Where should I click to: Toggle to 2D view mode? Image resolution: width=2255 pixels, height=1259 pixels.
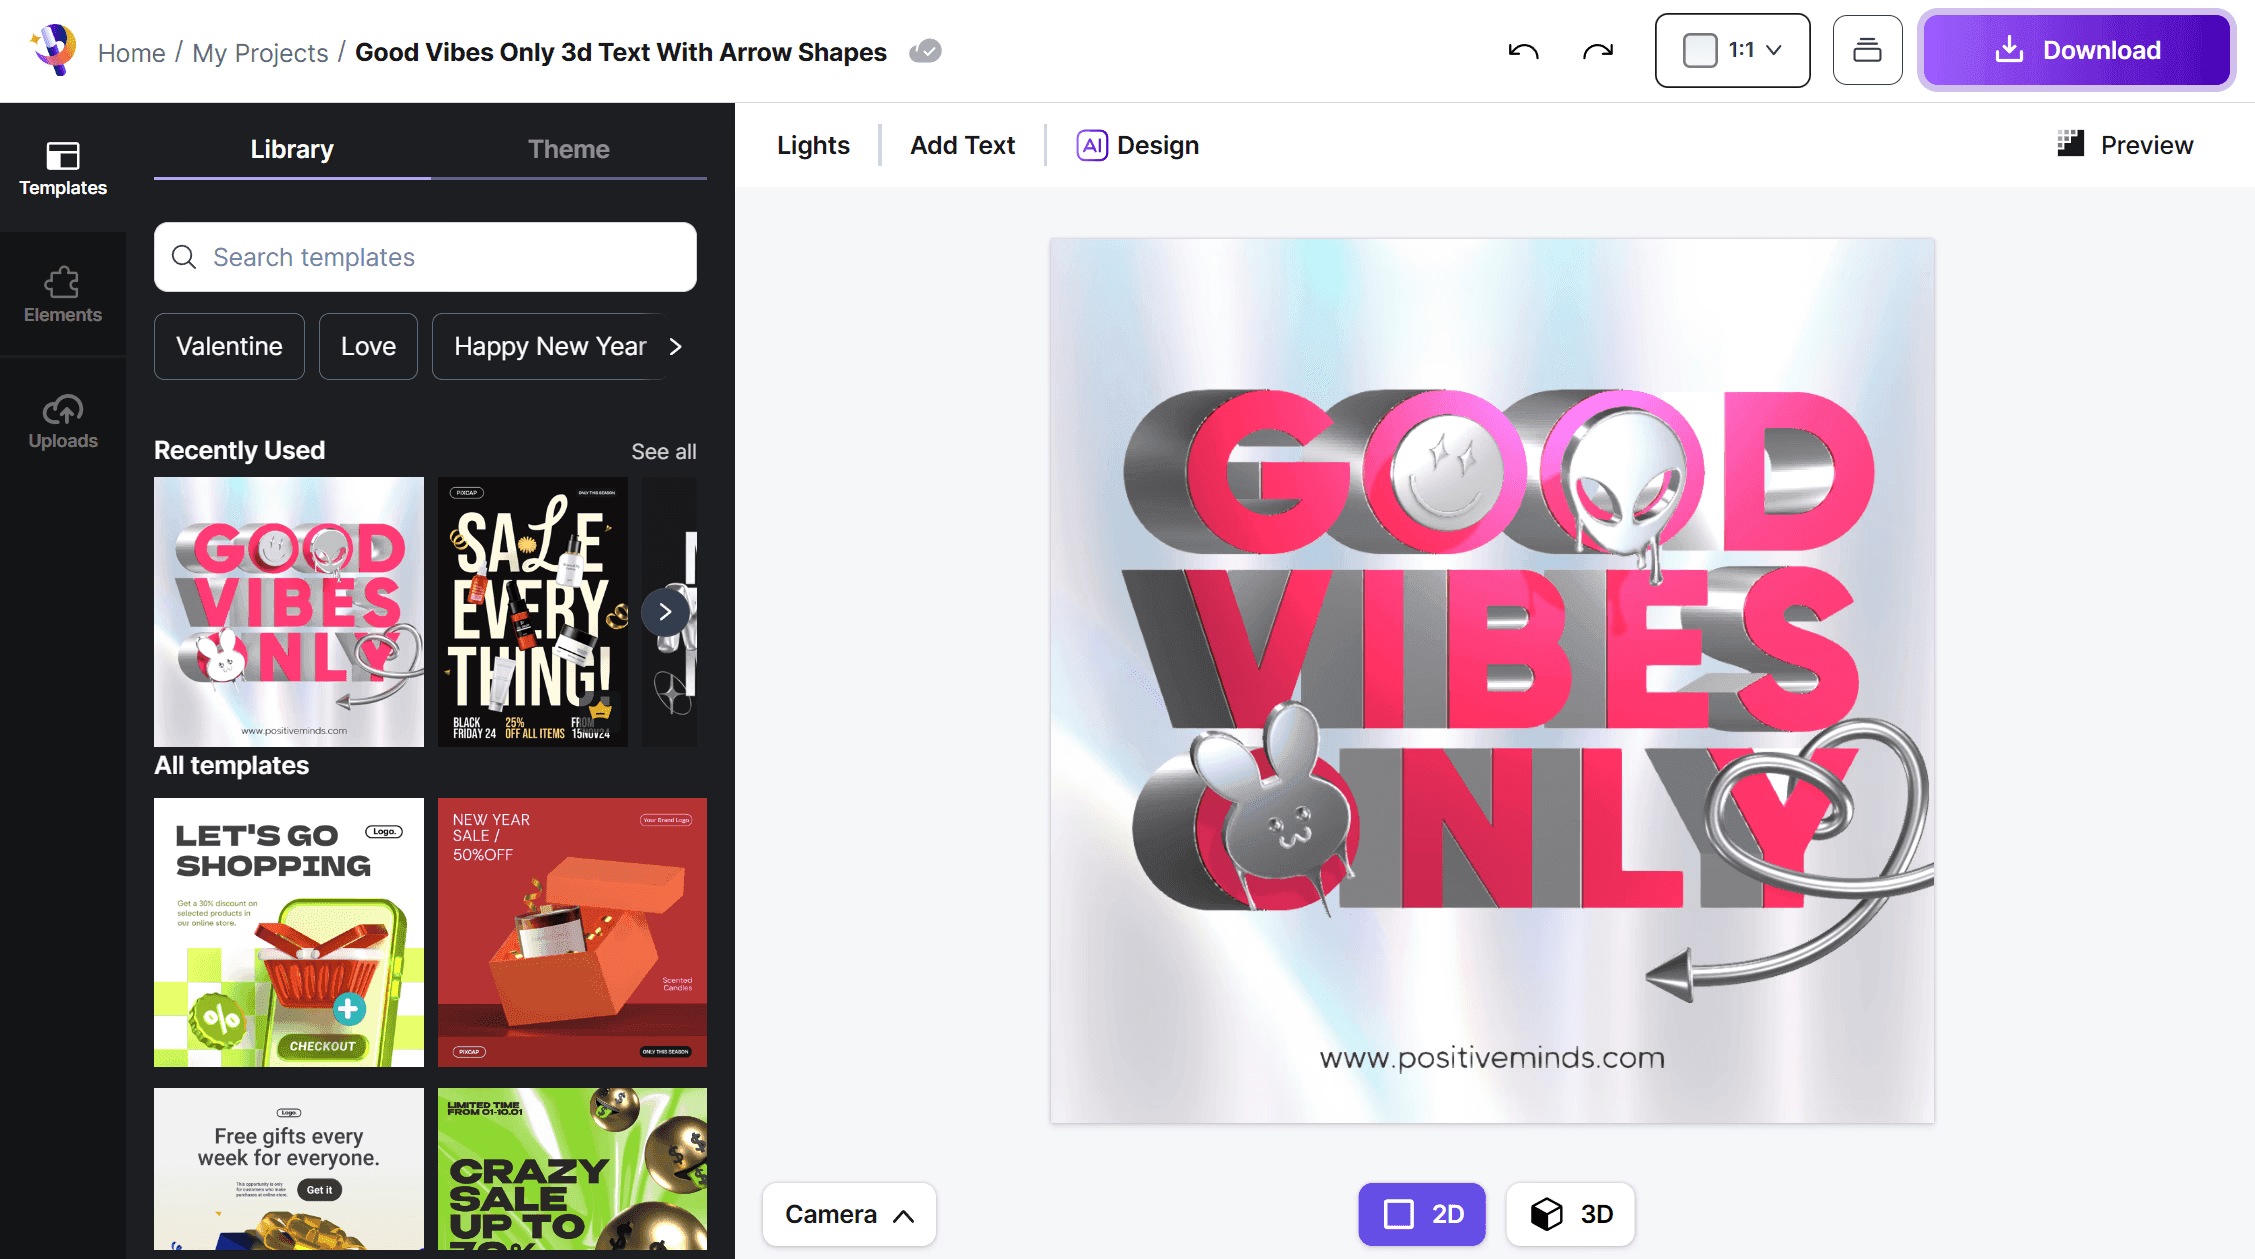[x=1420, y=1213]
